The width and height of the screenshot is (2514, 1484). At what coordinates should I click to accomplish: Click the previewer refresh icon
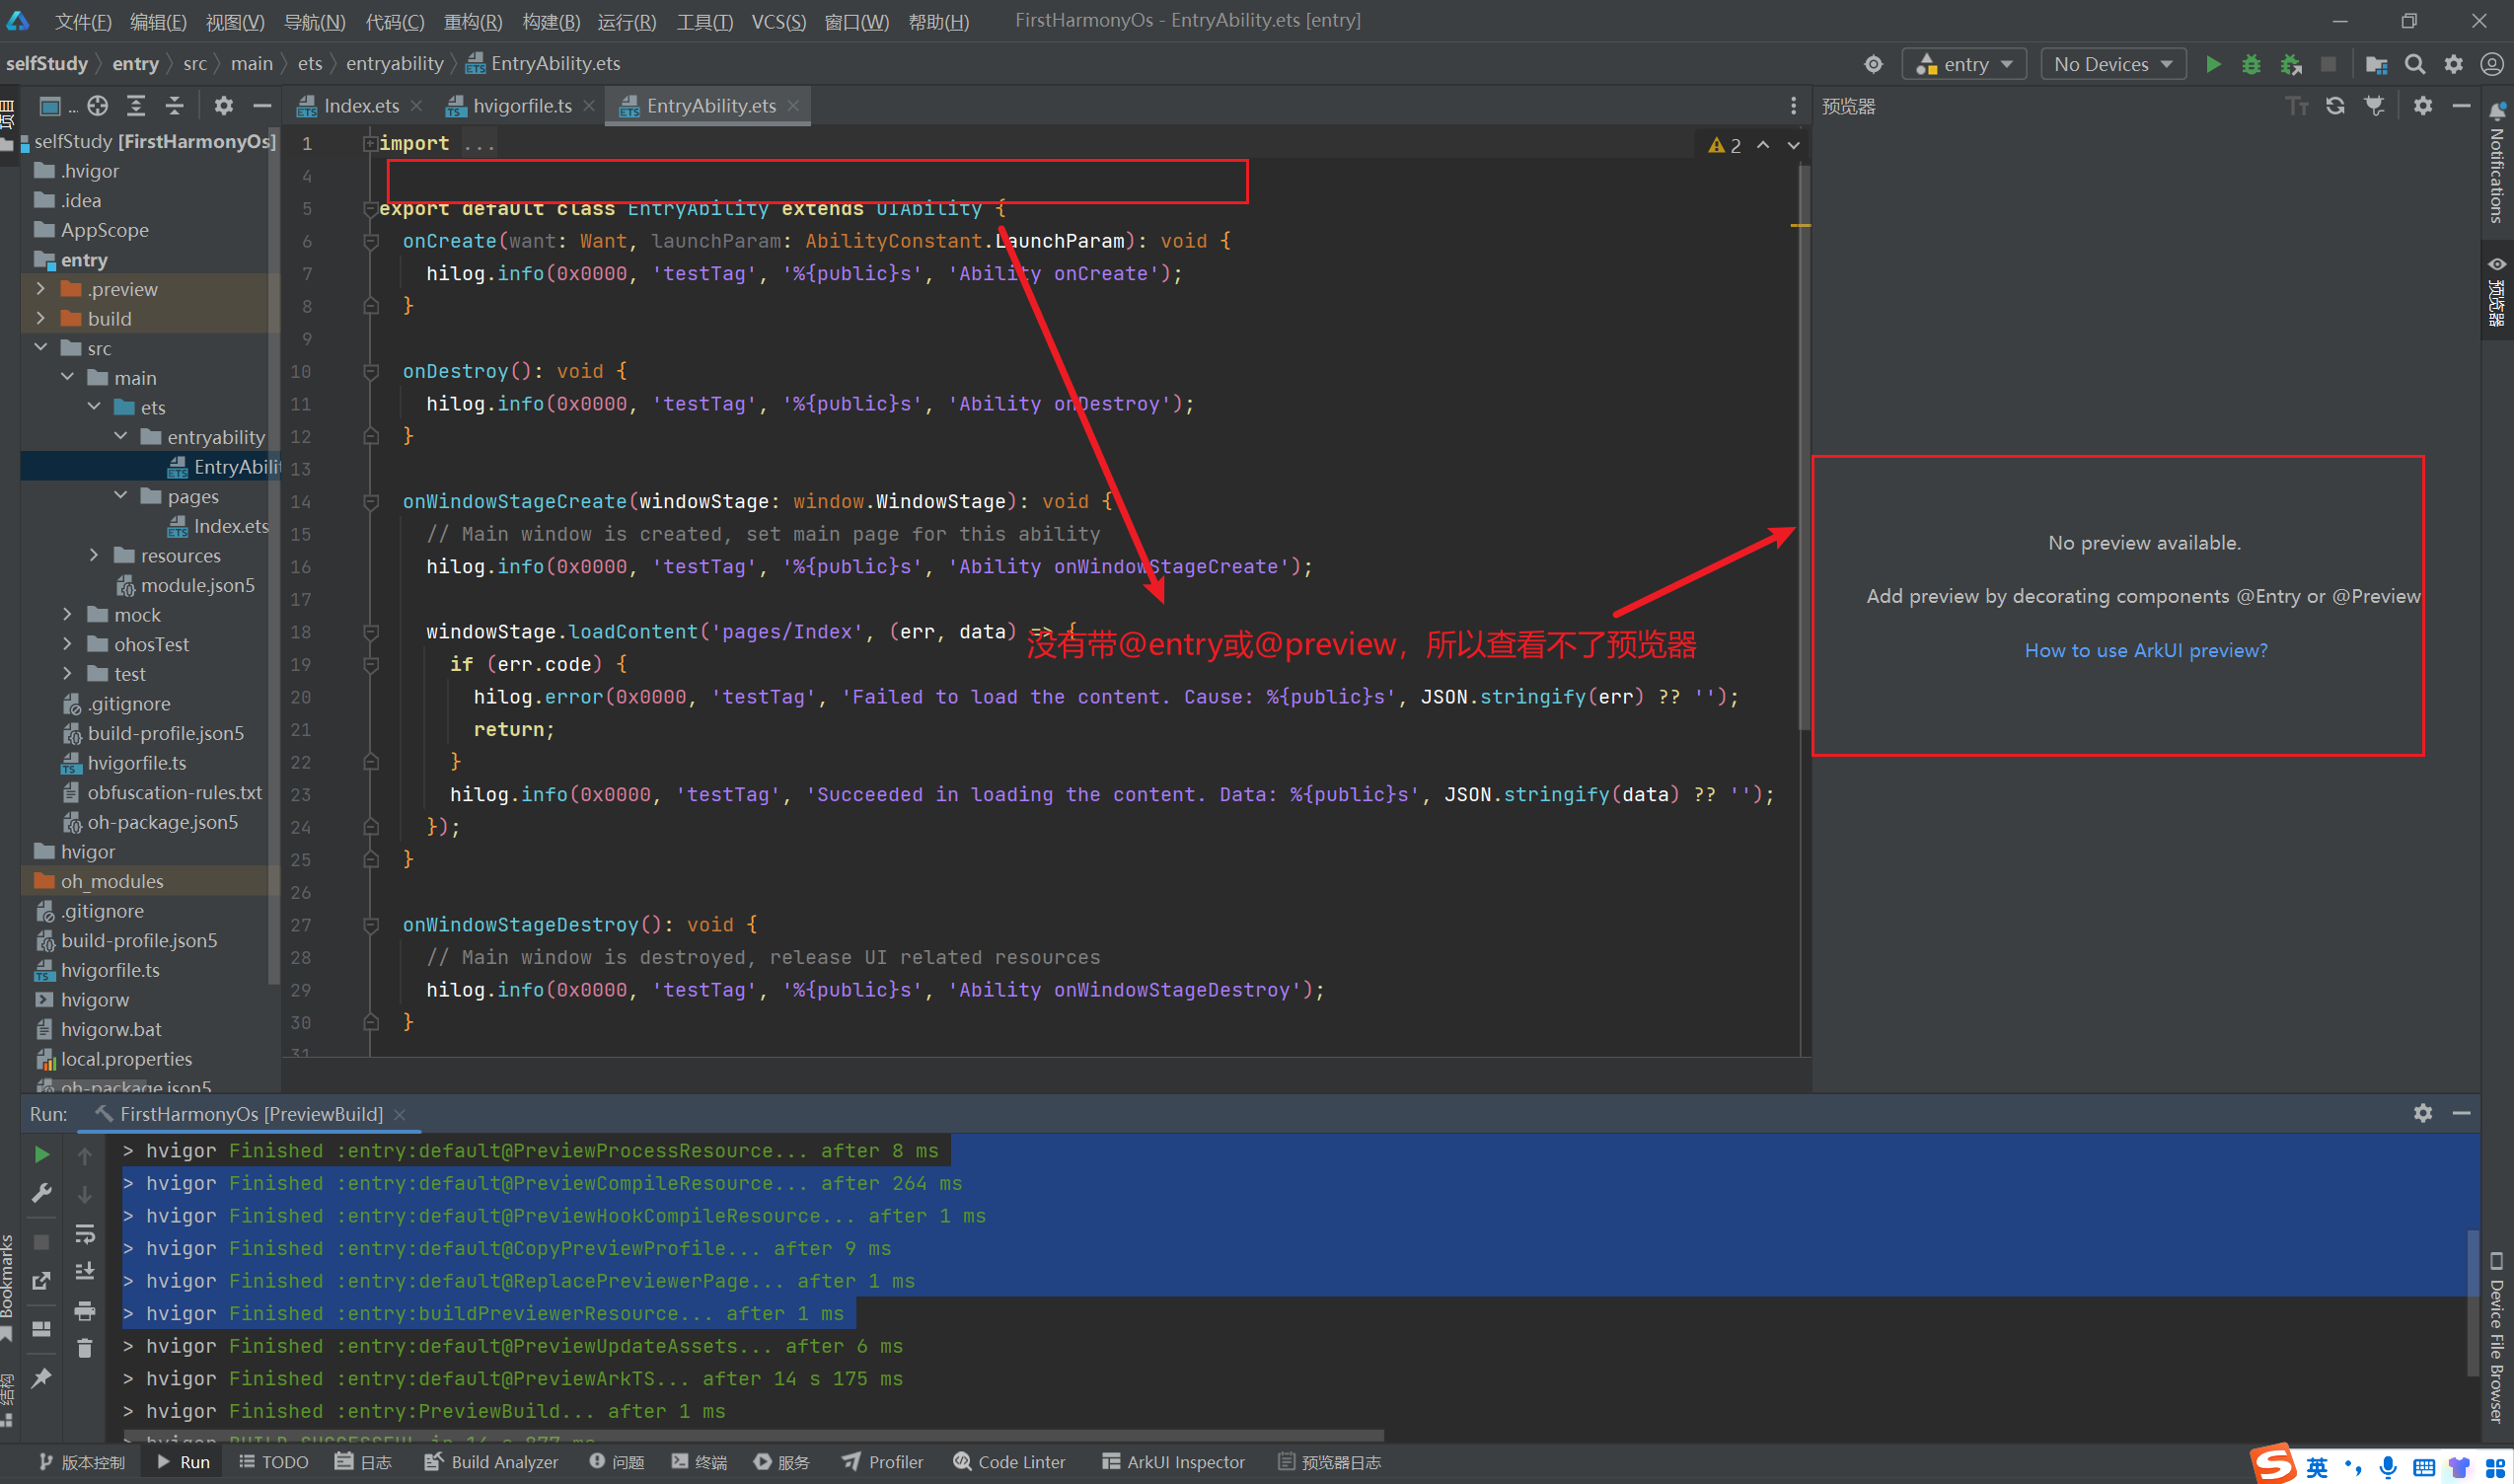2335,106
